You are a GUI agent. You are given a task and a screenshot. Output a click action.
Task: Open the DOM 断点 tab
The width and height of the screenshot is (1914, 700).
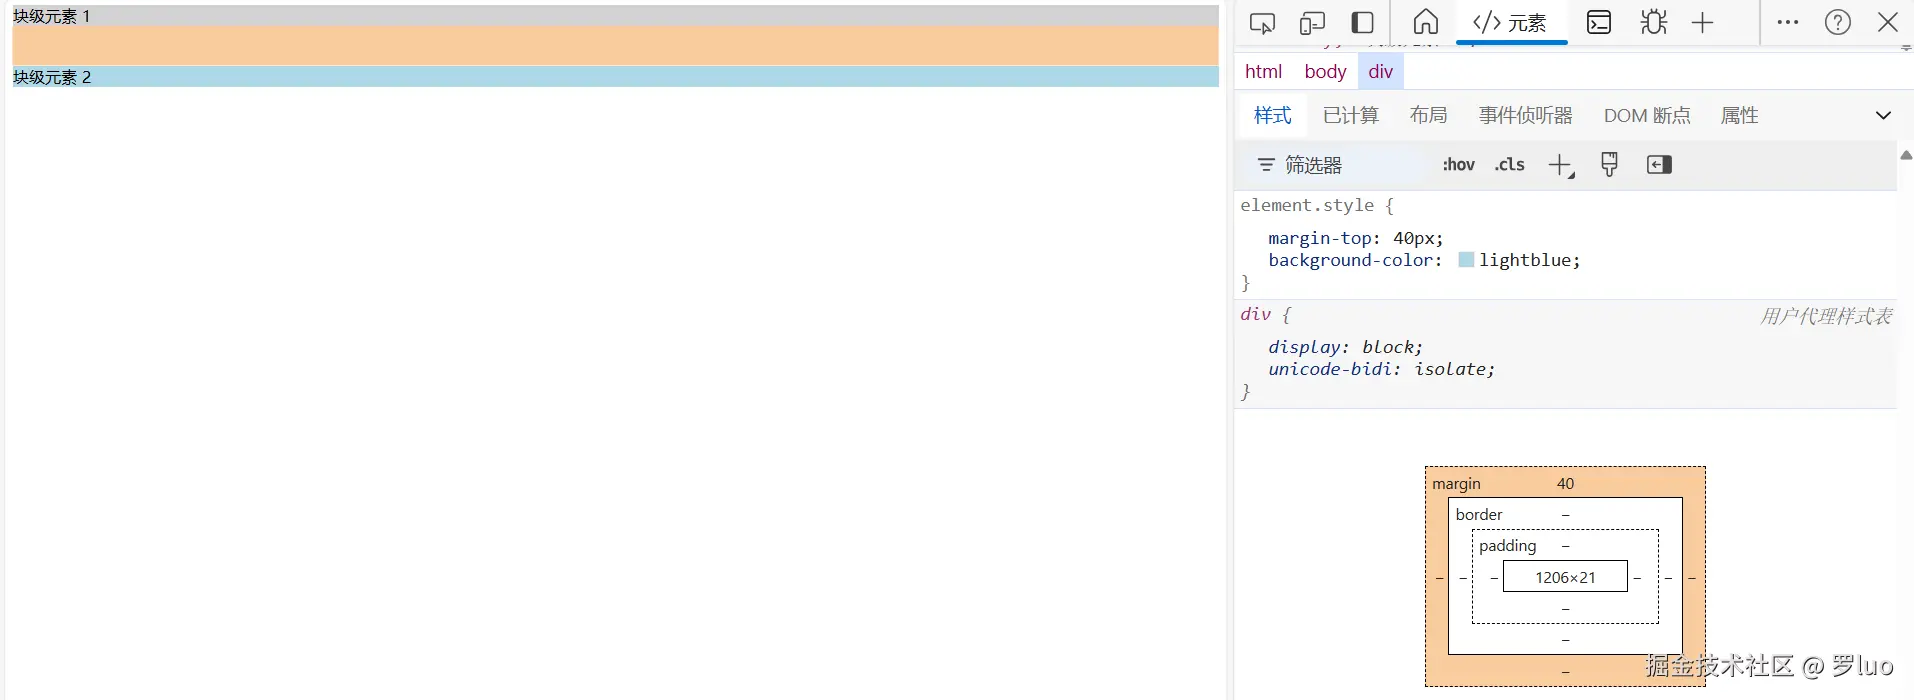[1647, 115]
